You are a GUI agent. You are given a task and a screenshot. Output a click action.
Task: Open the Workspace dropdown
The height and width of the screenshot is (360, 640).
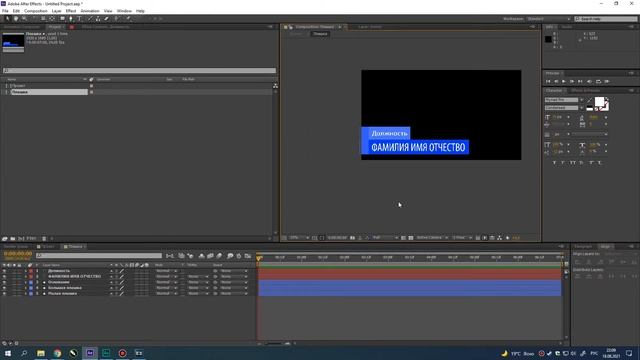tap(548, 19)
